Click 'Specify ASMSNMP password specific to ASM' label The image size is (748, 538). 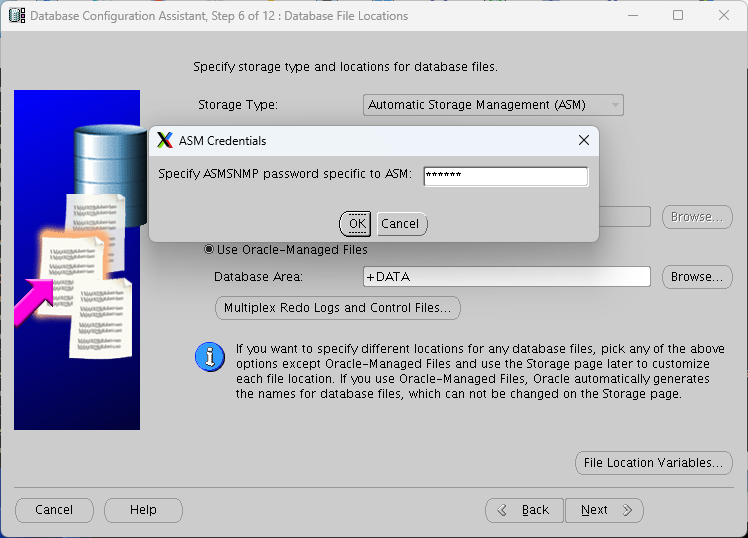tap(285, 174)
